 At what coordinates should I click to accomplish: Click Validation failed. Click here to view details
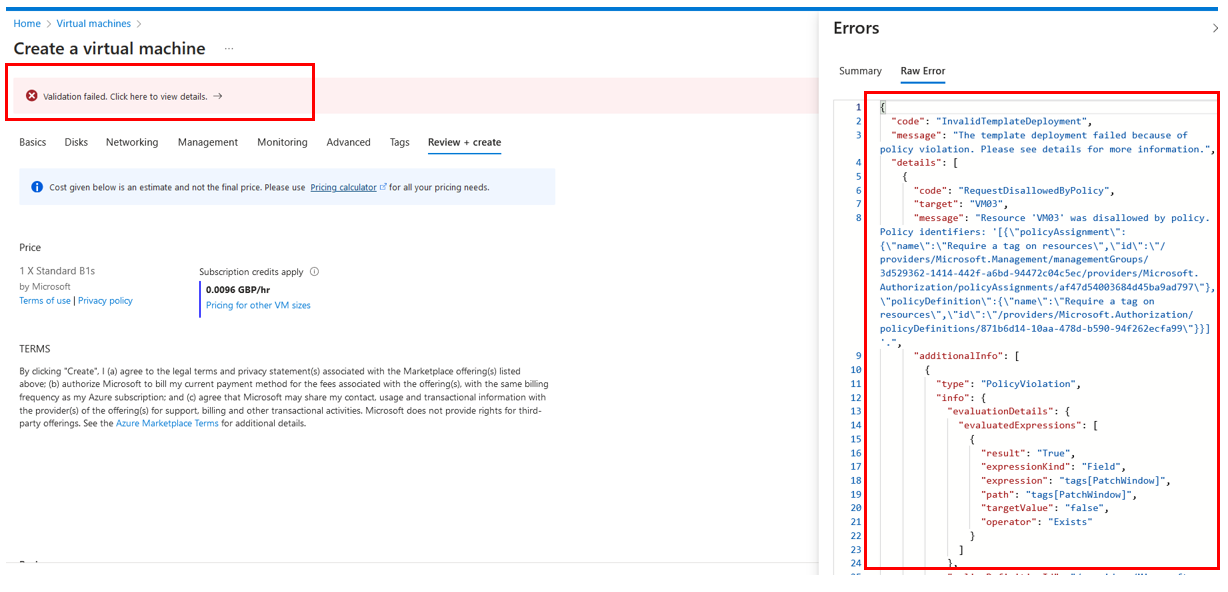point(126,96)
